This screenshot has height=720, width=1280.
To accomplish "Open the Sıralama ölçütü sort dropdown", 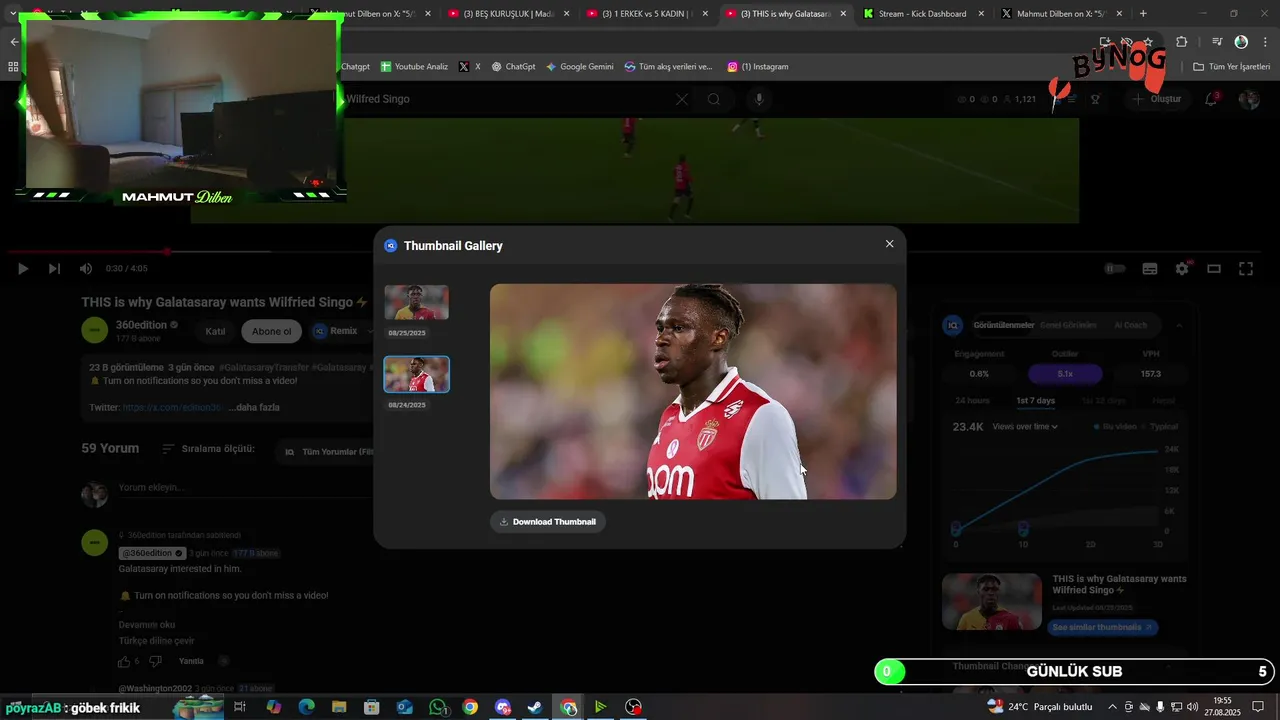I will point(208,449).
